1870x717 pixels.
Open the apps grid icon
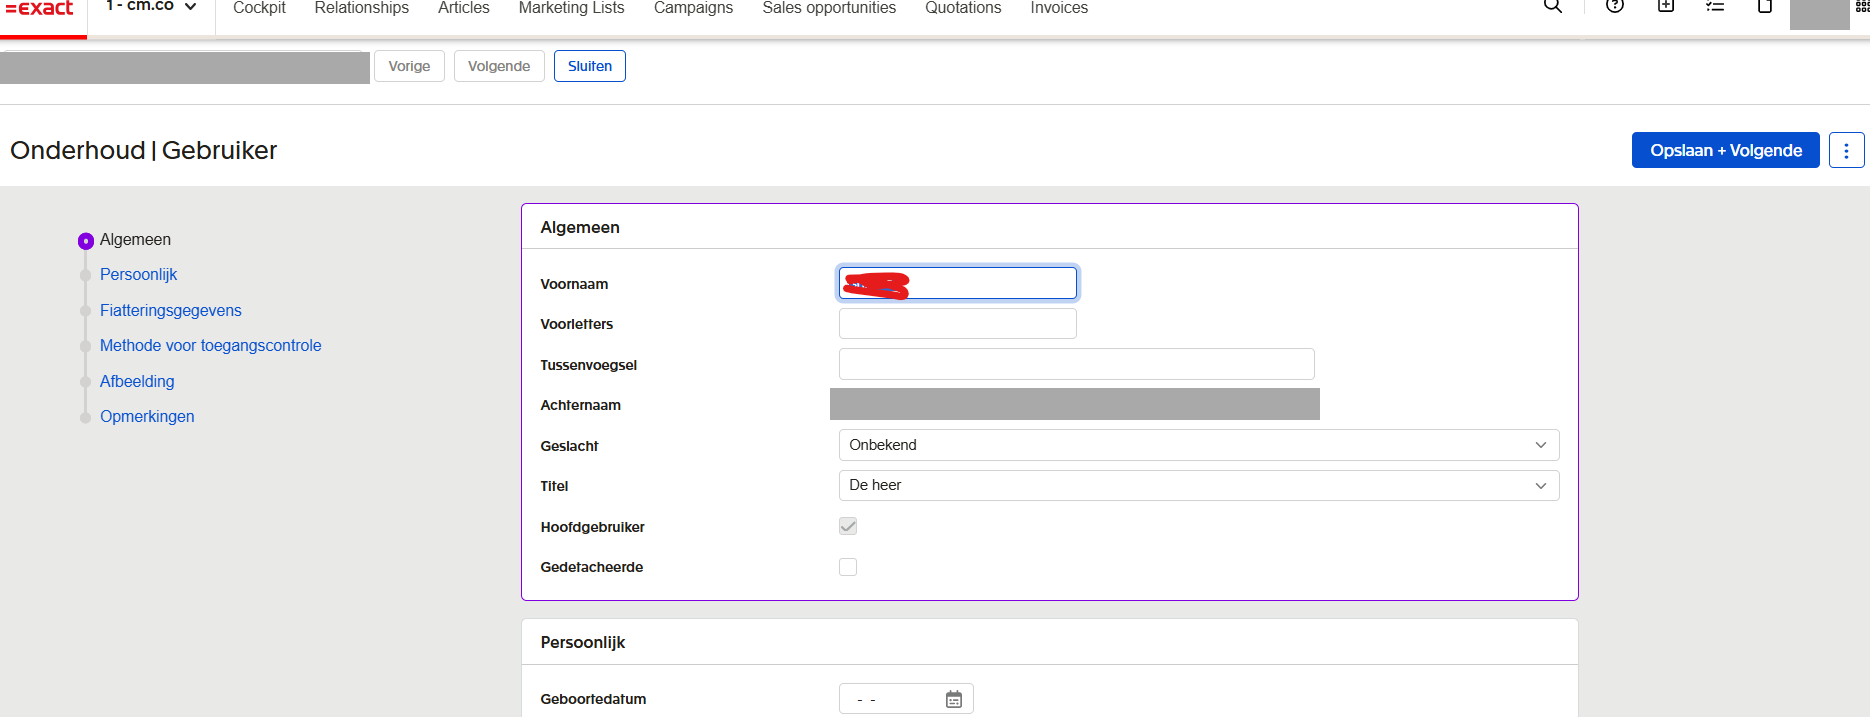coord(1862,6)
